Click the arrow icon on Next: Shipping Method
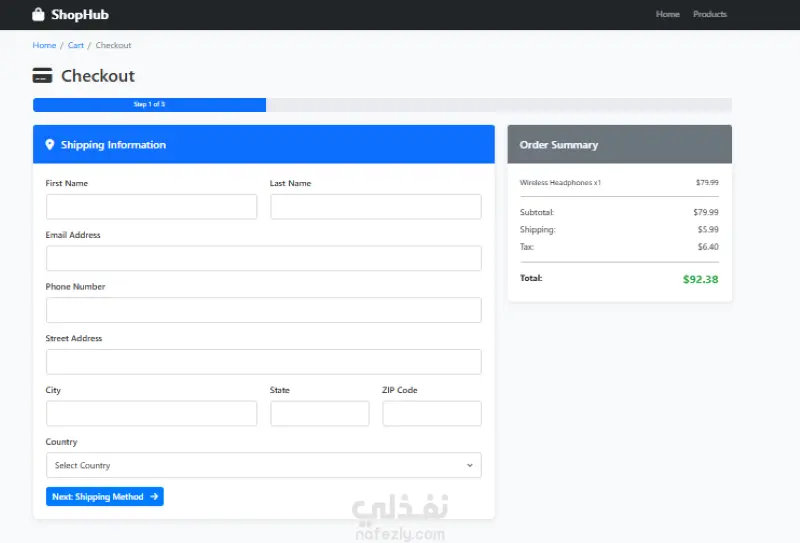The height and width of the screenshot is (543, 800). pyautogui.click(x=154, y=497)
